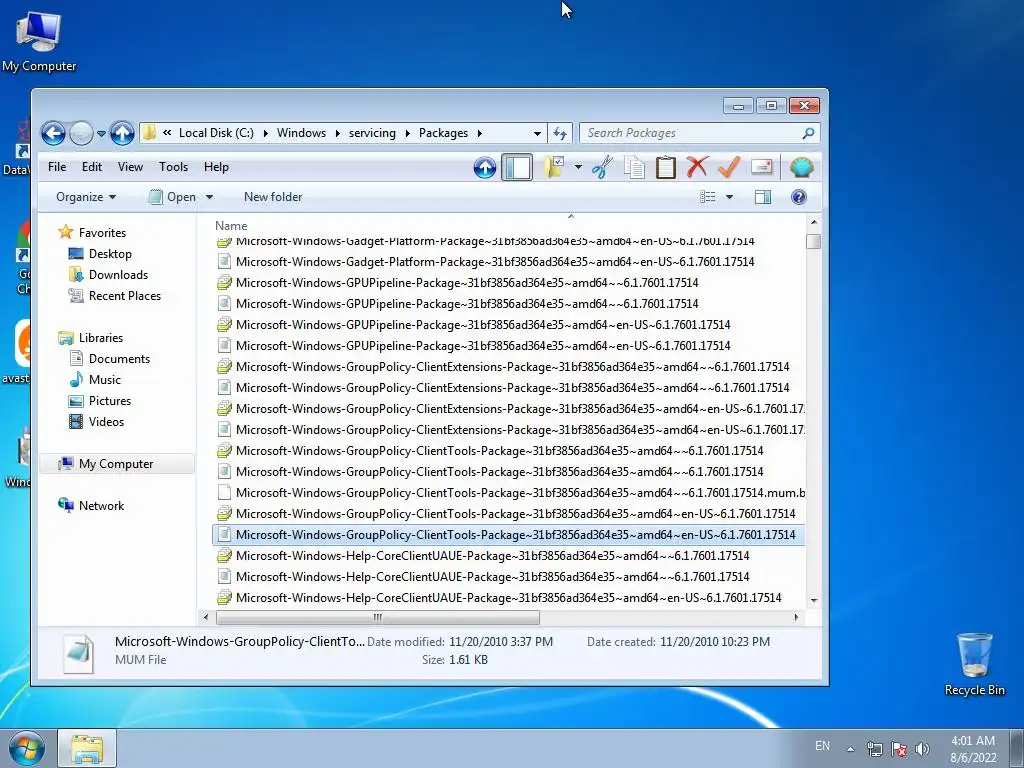This screenshot has height=768, width=1024.
Task: Click the horizontal scrollbar thumb
Action: coord(377,617)
